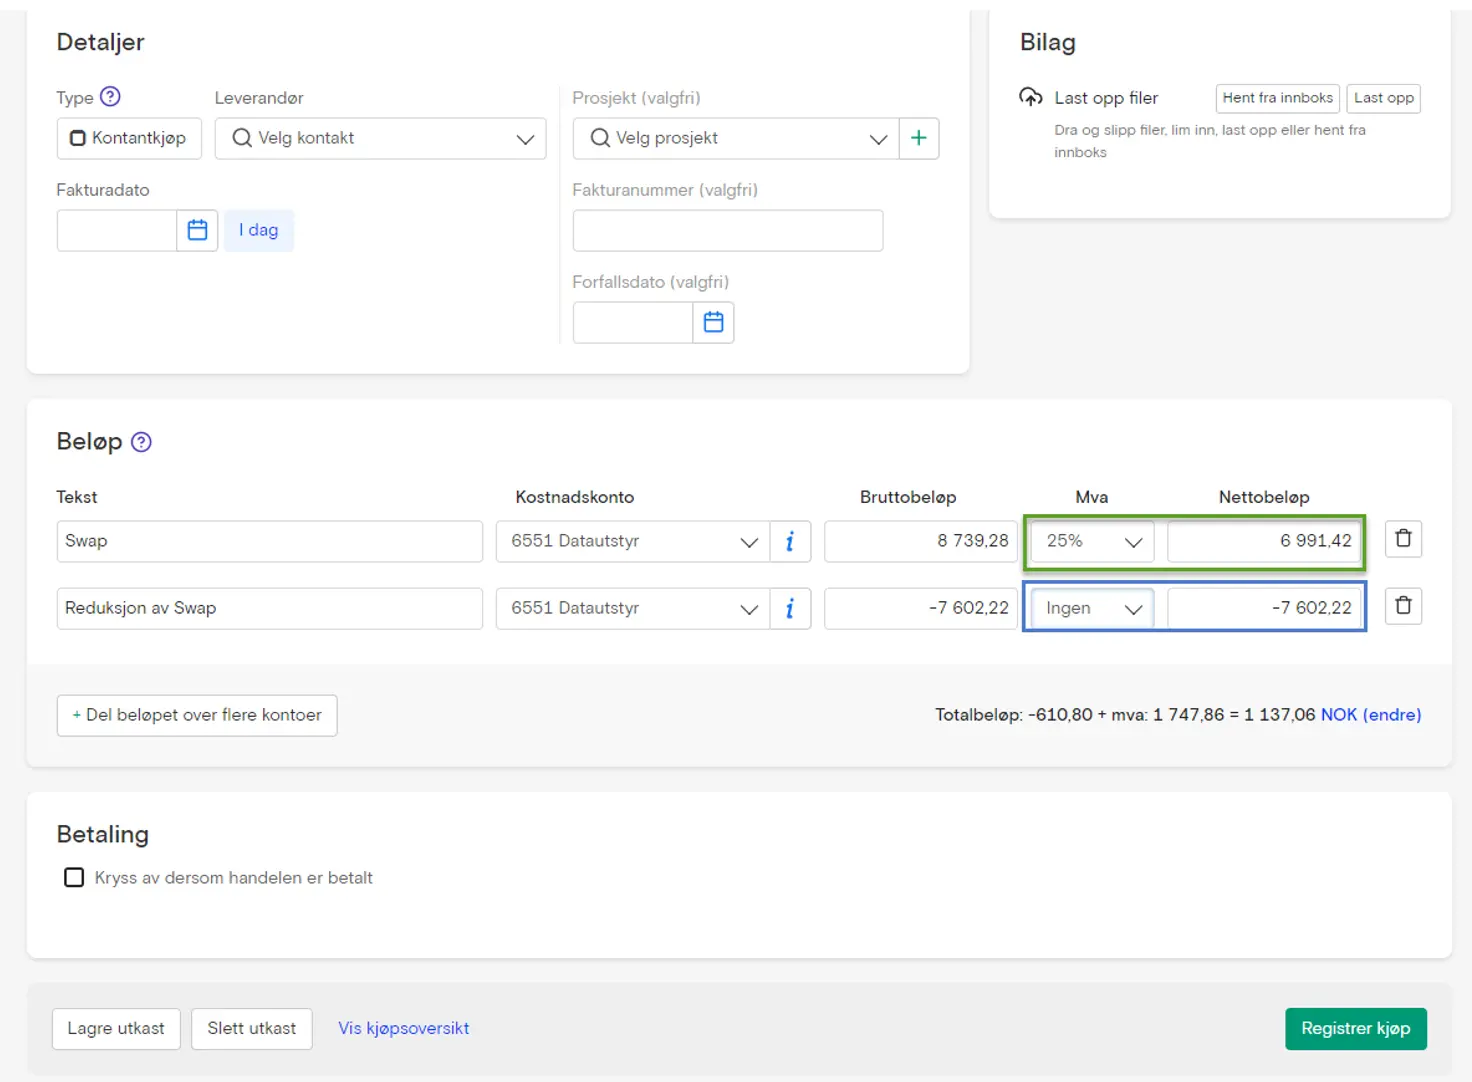
Task: Open the 25% Mva dropdown
Action: click(x=1092, y=541)
